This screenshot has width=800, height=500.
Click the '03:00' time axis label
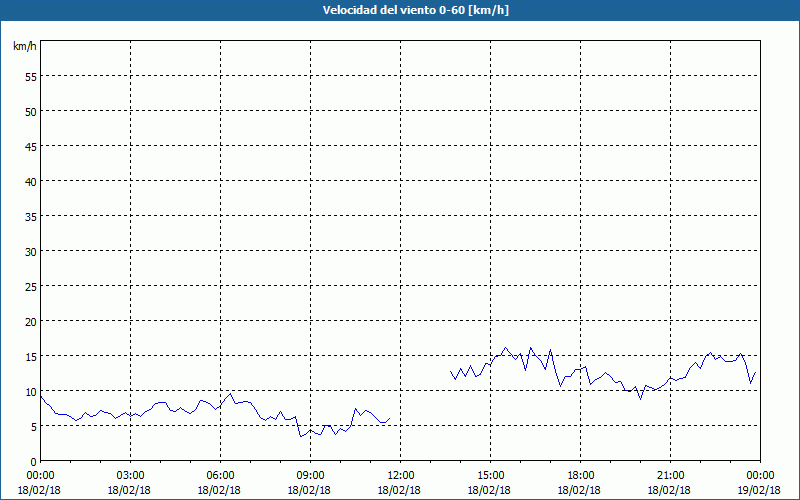[x=131, y=476]
